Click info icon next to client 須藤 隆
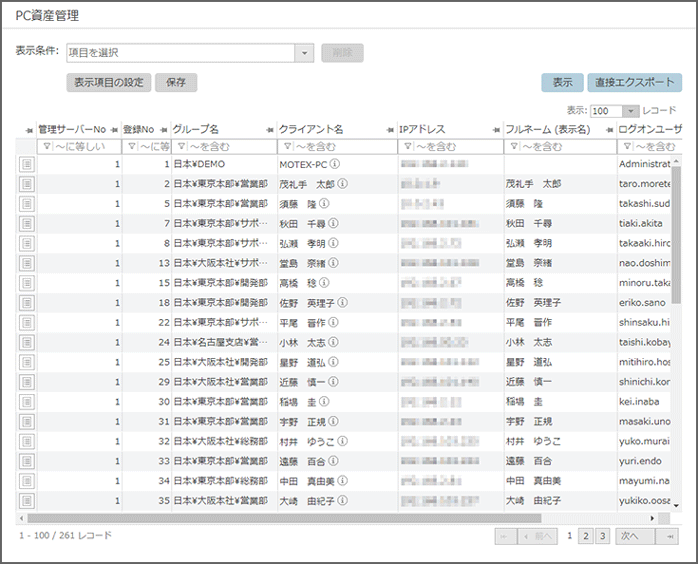The image size is (698, 564). (x=325, y=203)
